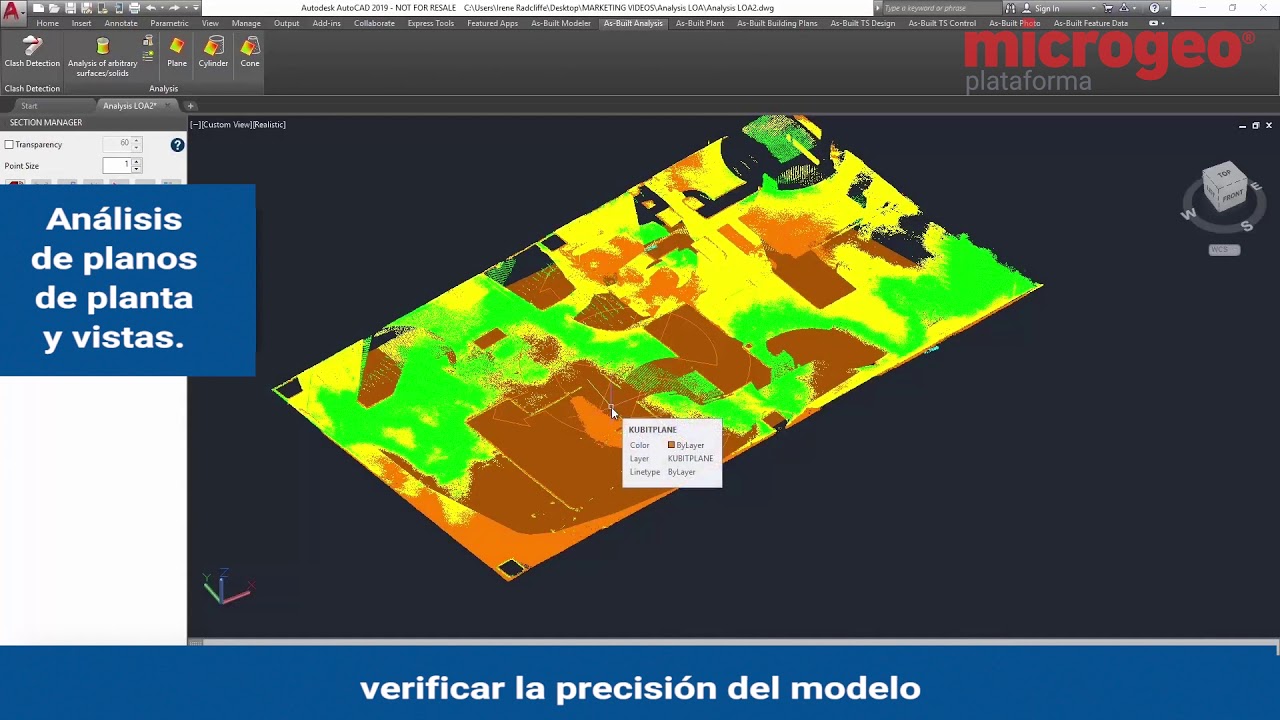This screenshot has height=720, width=1280.
Task: Open the Manage ribbon tab
Action: [246, 23]
